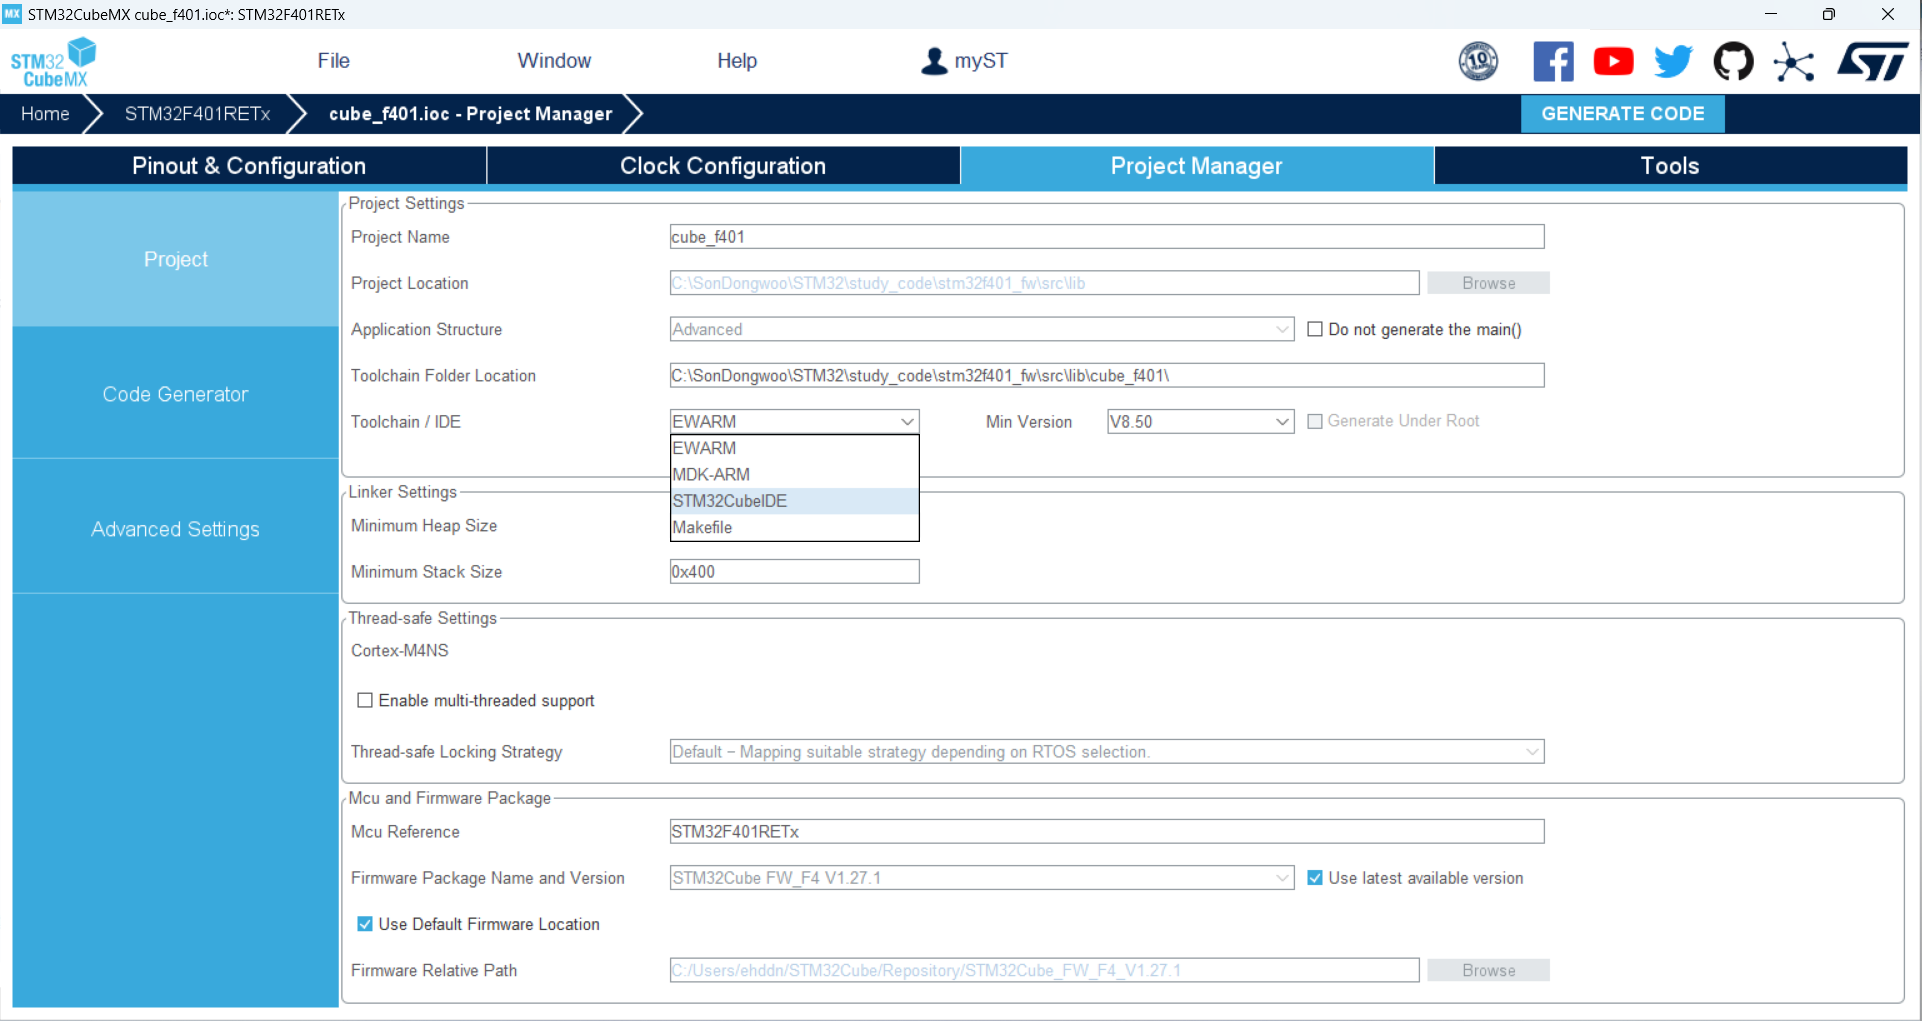Click the Minimum Heap Size label
The image size is (1922, 1021).
[424, 526]
